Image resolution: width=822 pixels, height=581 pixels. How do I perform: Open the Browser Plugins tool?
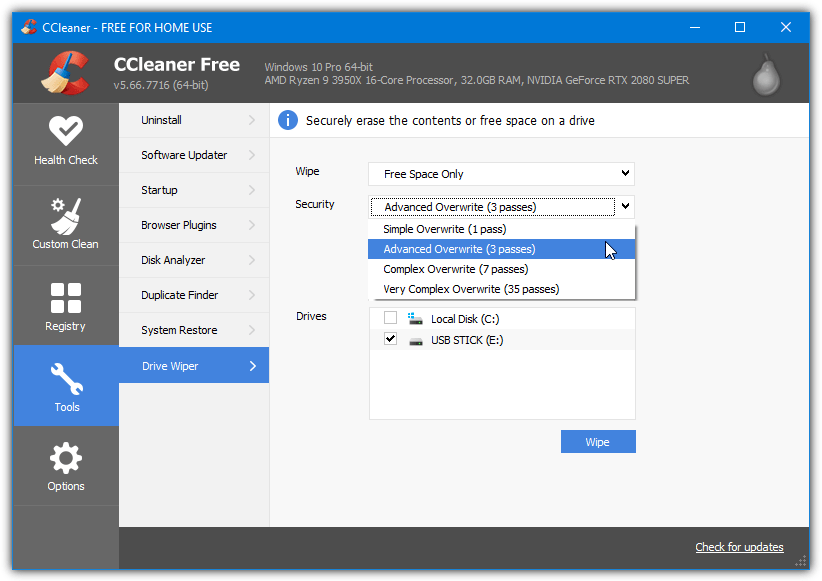pyautogui.click(x=194, y=225)
